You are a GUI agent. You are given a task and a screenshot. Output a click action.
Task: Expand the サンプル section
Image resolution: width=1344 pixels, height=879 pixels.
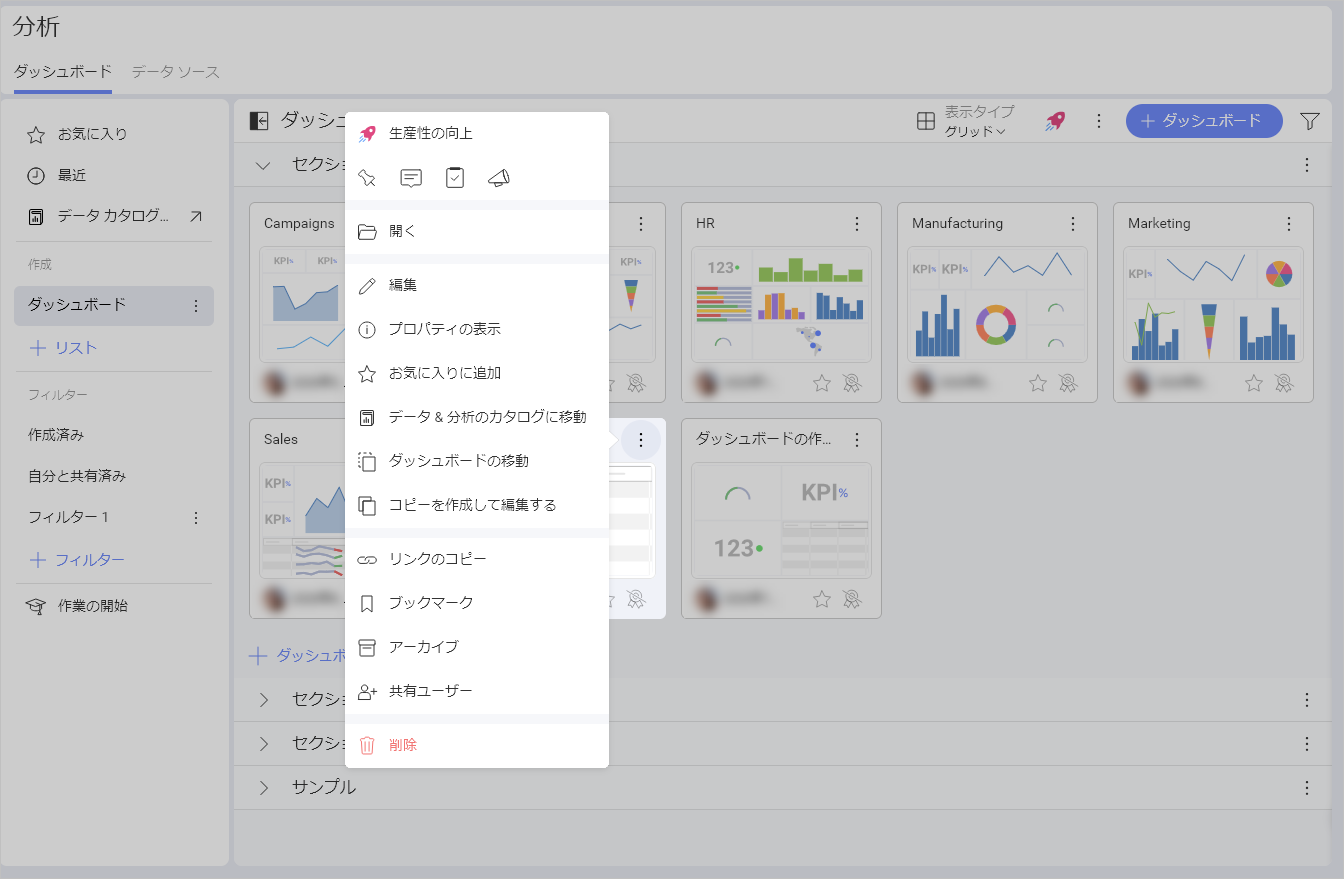pos(264,788)
